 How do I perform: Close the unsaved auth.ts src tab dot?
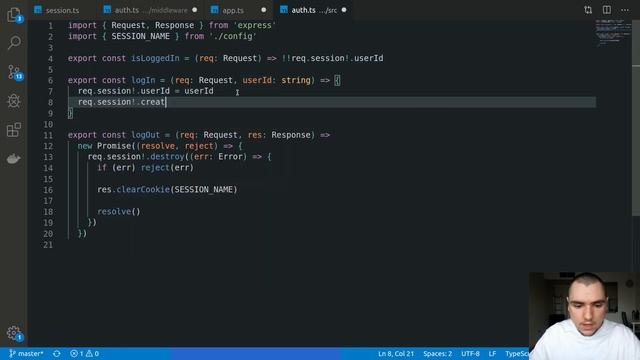pos(344,10)
